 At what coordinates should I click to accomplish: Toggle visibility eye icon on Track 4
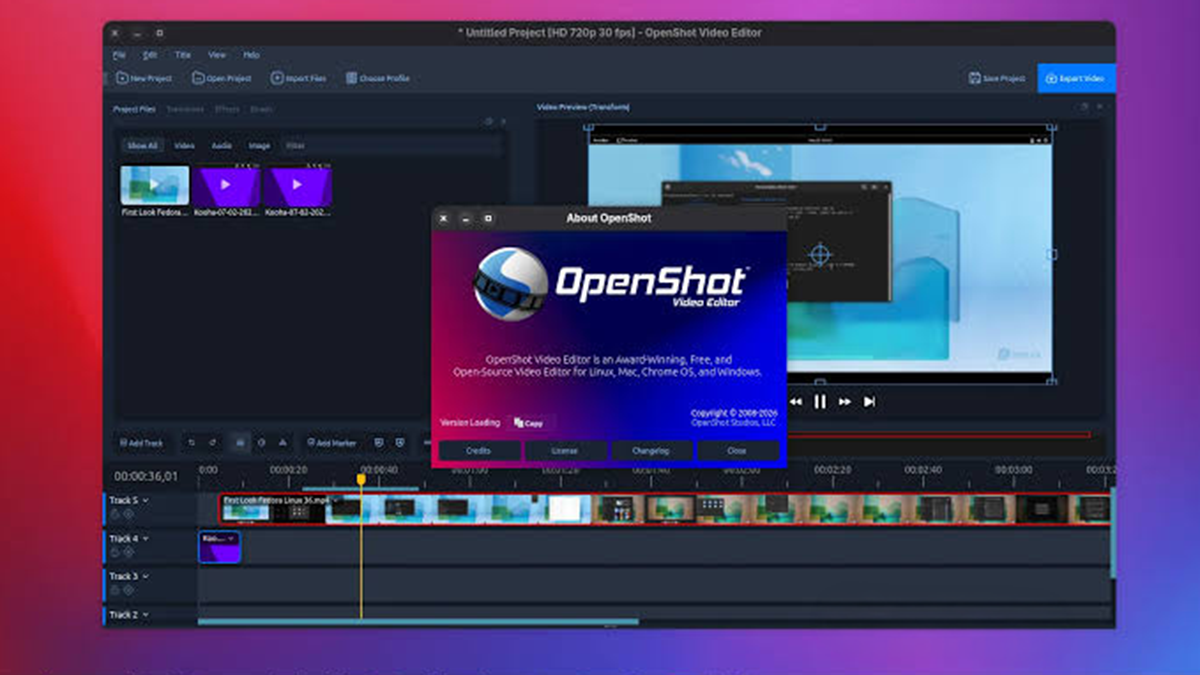click(x=128, y=552)
